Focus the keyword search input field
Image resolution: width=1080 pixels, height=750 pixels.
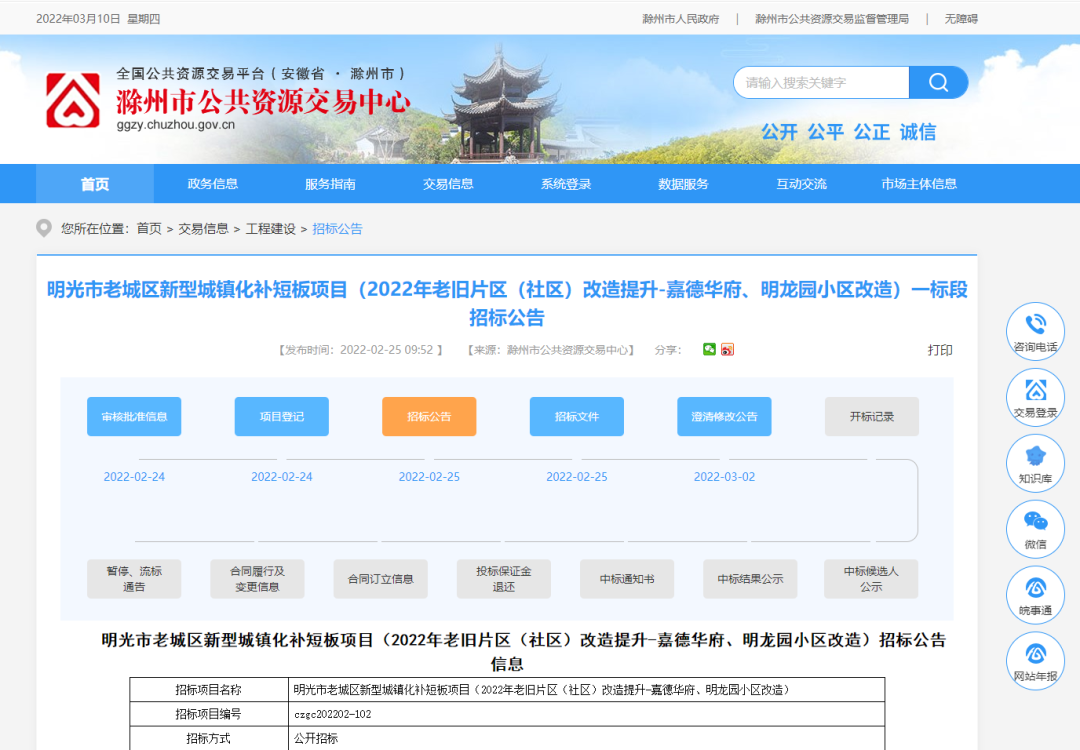point(820,83)
